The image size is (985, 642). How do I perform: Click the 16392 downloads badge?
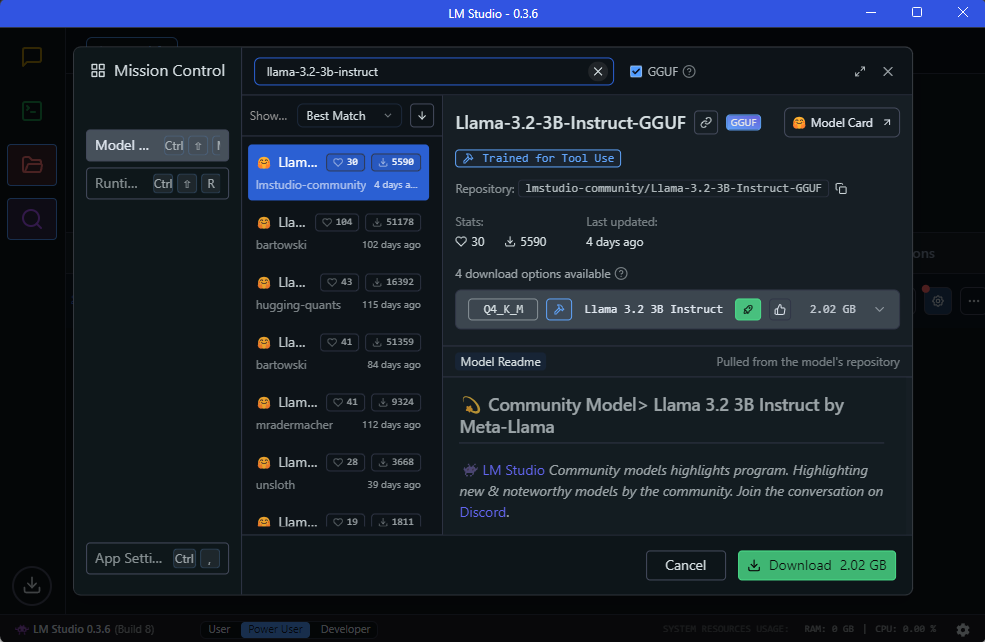point(393,282)
